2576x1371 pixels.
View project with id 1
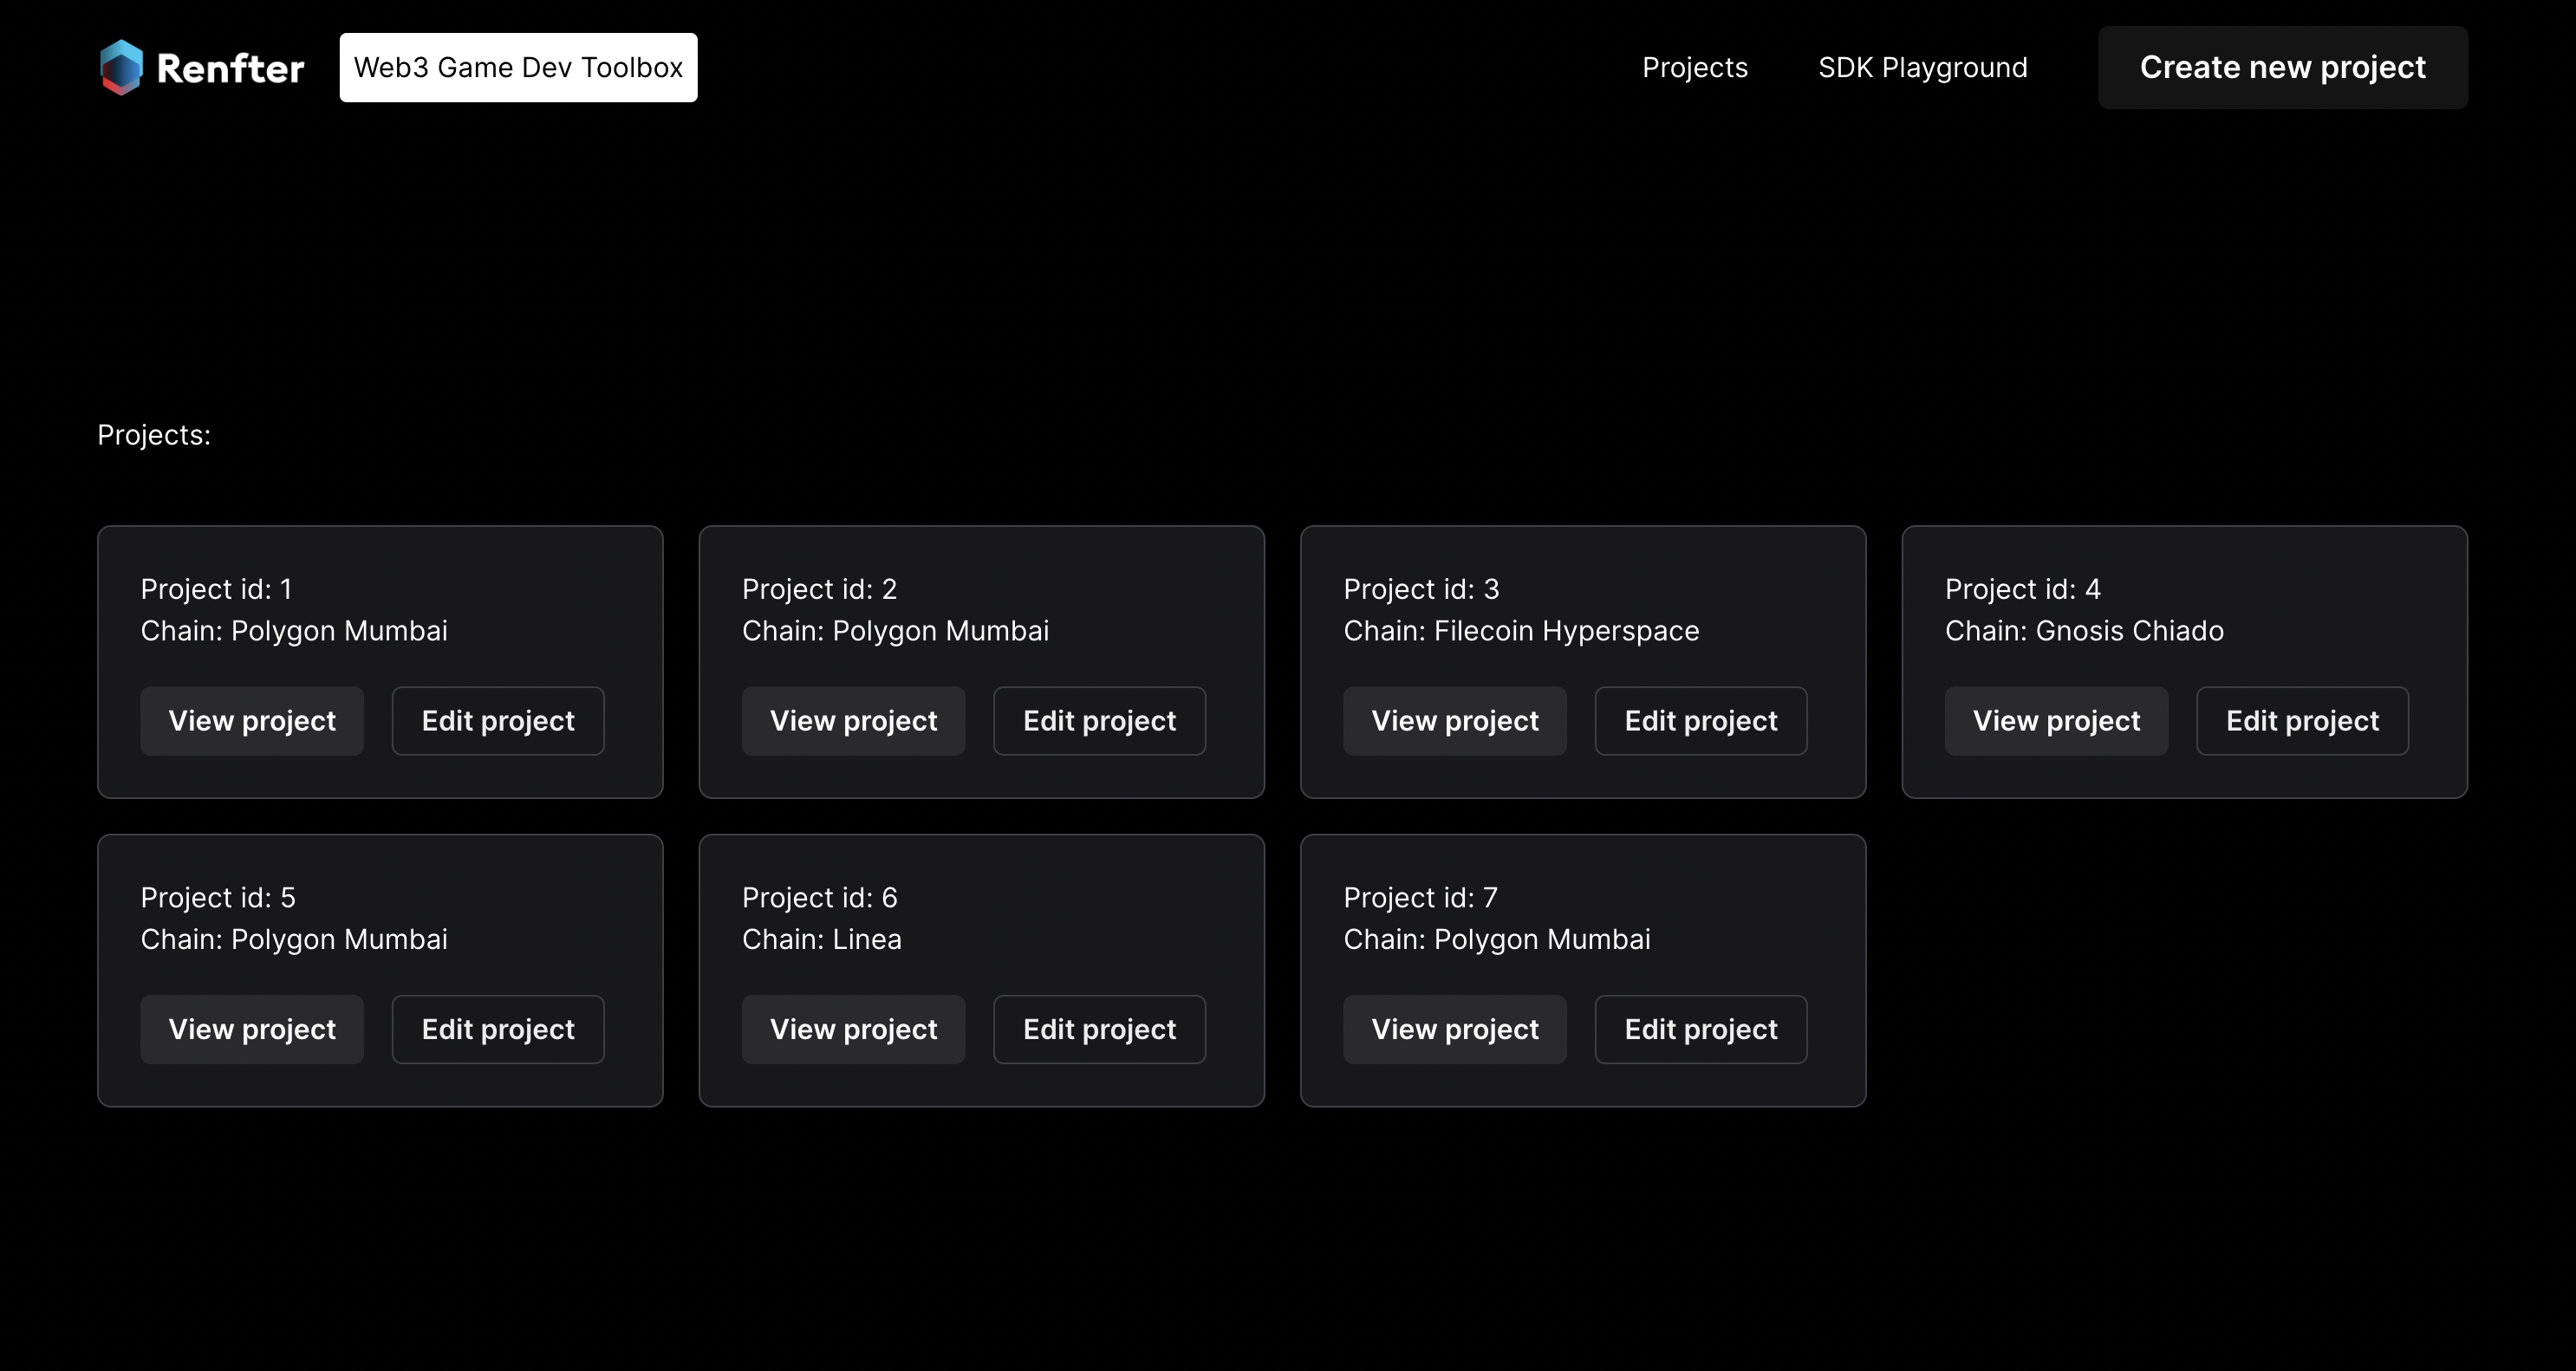252,720
